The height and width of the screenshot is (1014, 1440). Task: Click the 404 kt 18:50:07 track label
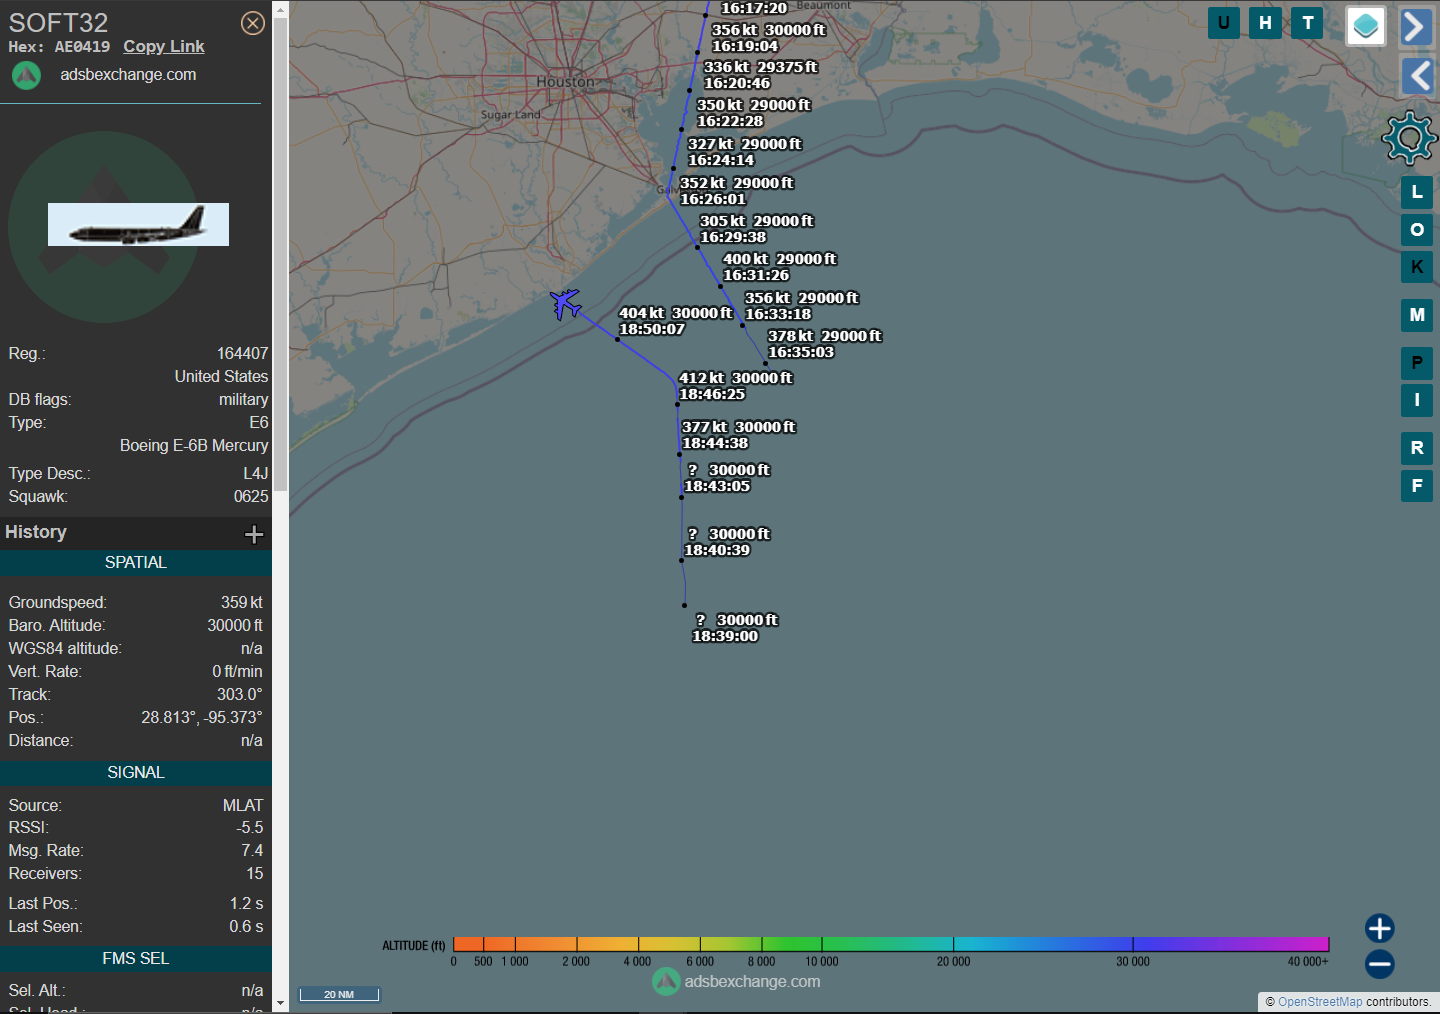tap(676, 321)
